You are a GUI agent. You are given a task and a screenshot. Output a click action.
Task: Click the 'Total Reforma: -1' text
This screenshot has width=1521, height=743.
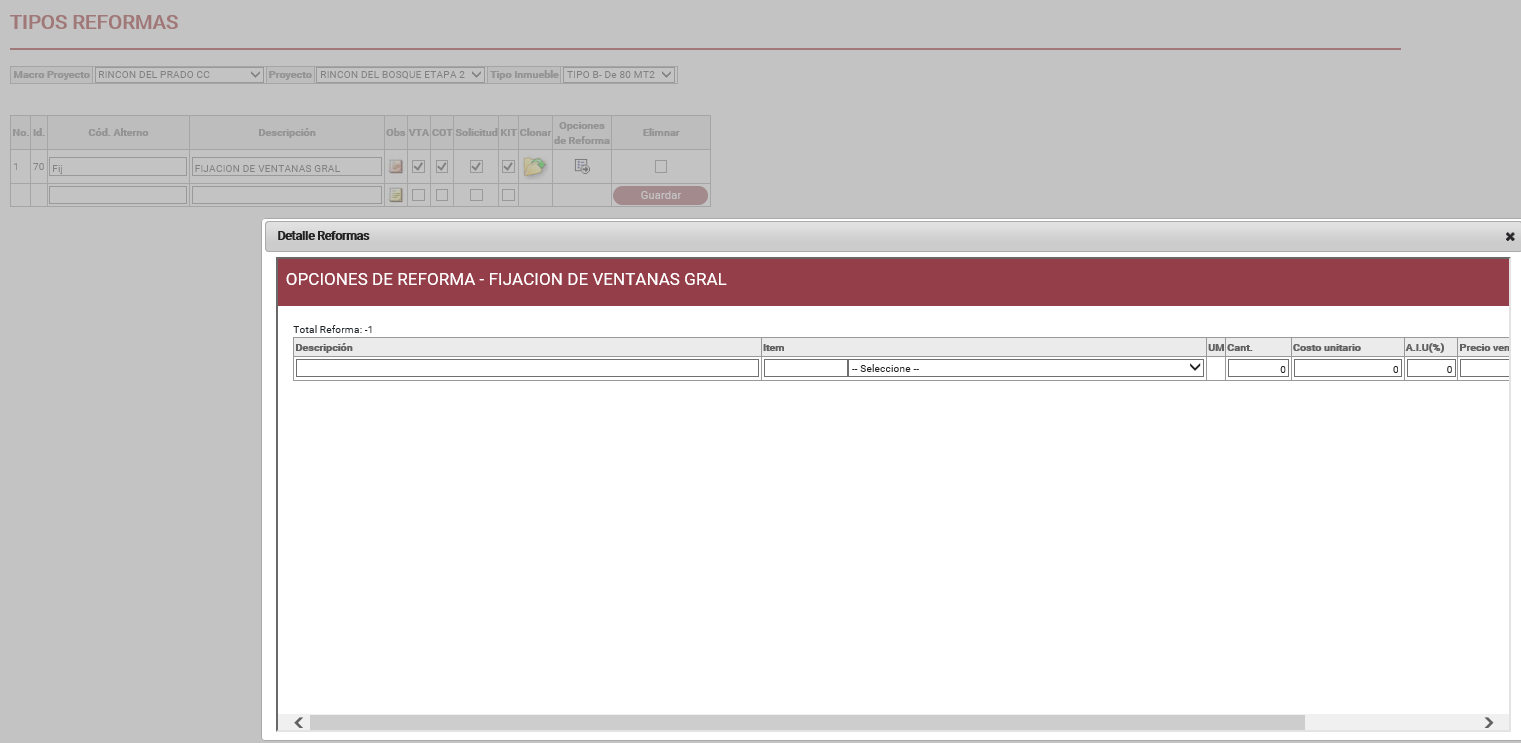(333, 329)
